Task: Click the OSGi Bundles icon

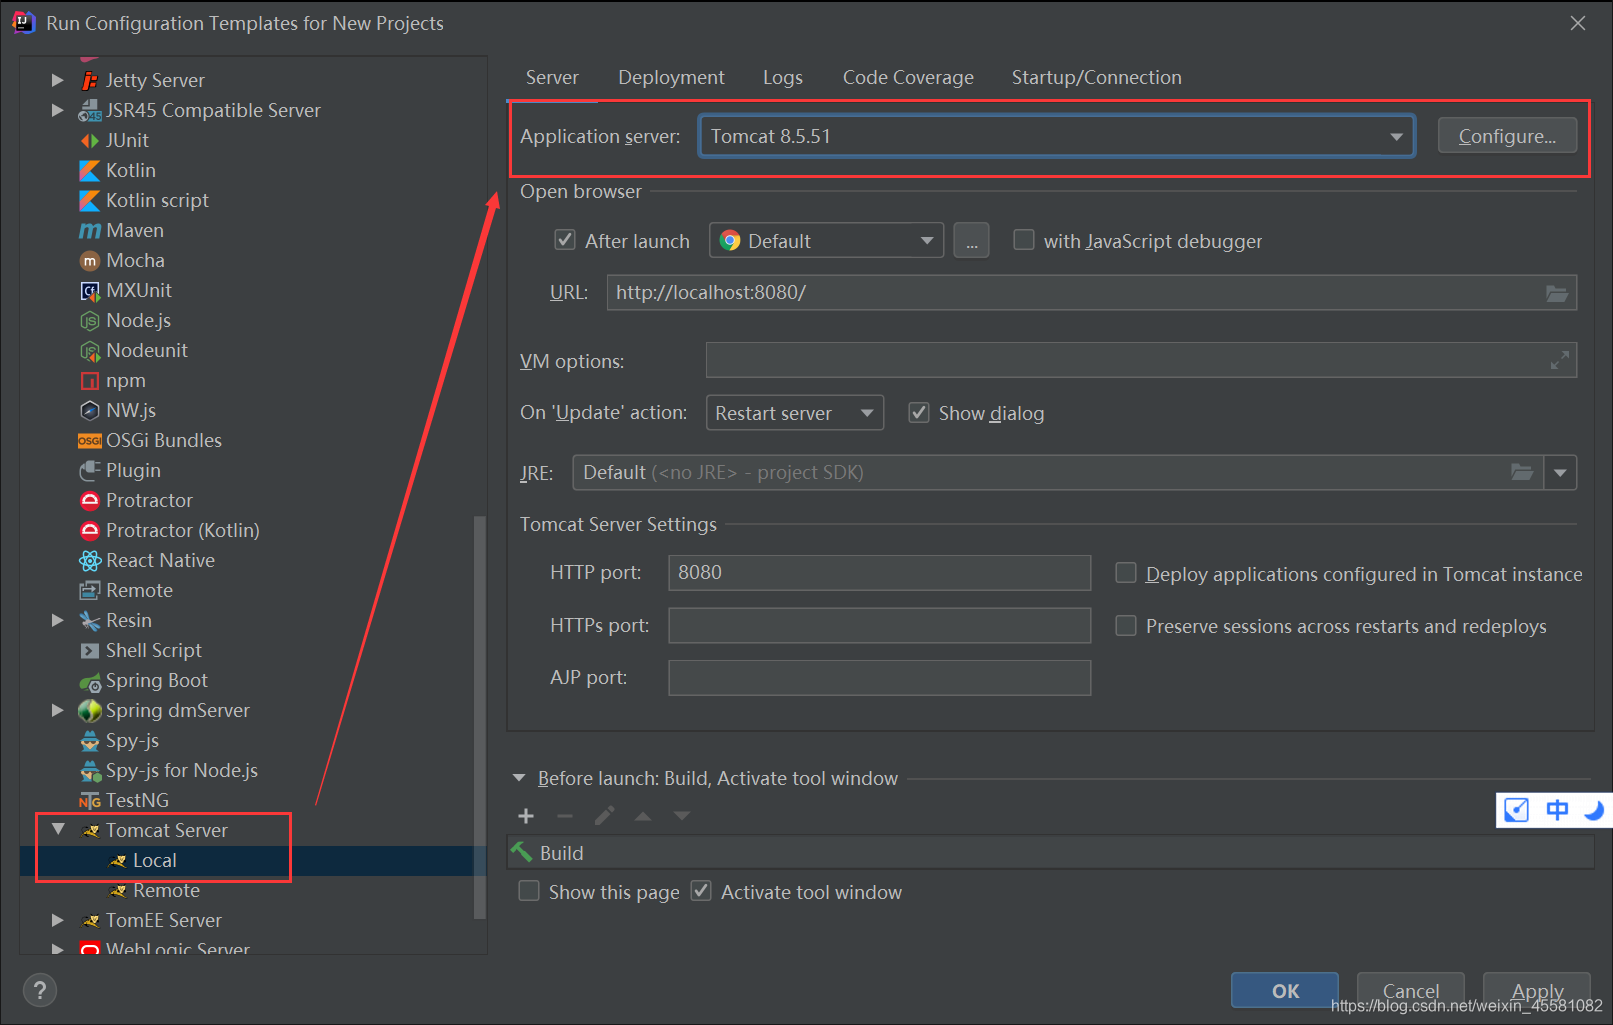Action: click(90, 440)
